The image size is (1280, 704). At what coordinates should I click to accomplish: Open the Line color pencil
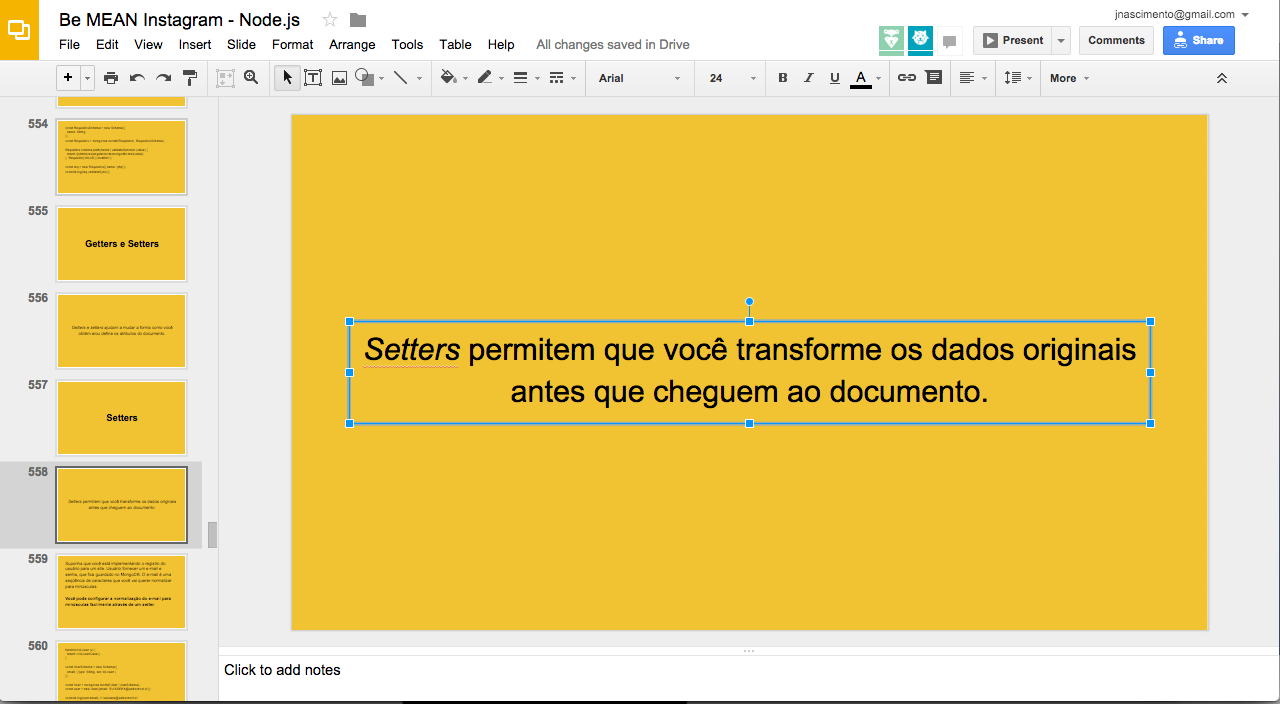(485, 78)
